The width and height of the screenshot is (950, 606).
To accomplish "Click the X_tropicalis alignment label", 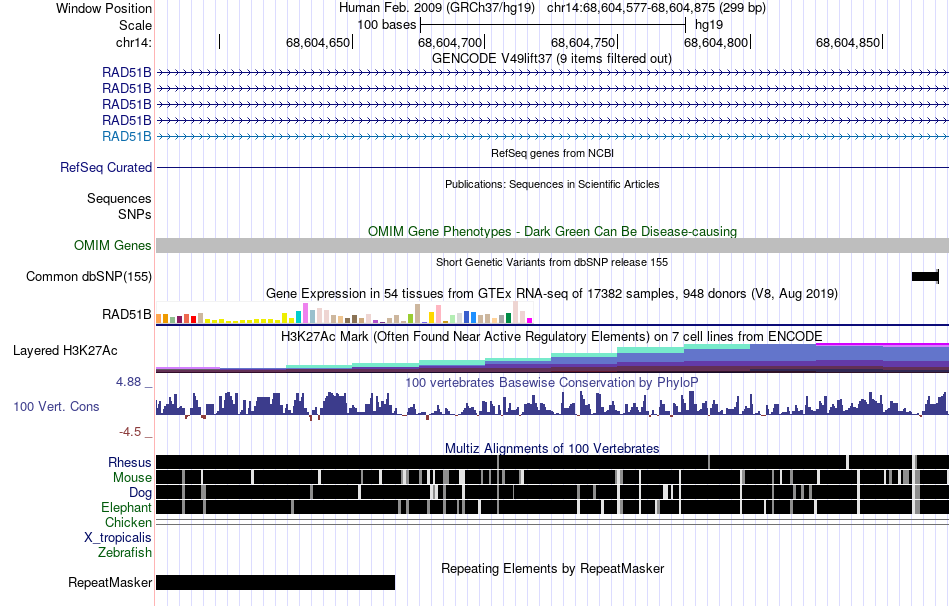I will 118,538.
